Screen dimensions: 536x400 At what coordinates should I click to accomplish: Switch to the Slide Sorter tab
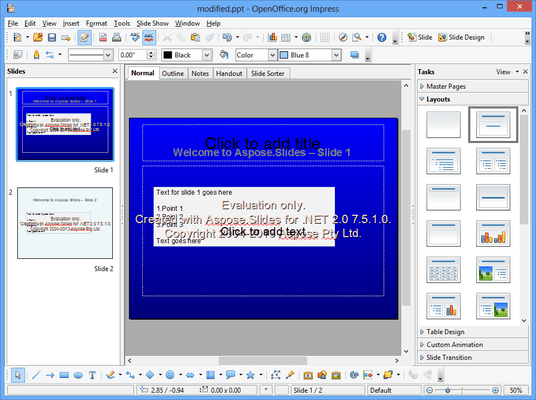[x=268, y=73]
